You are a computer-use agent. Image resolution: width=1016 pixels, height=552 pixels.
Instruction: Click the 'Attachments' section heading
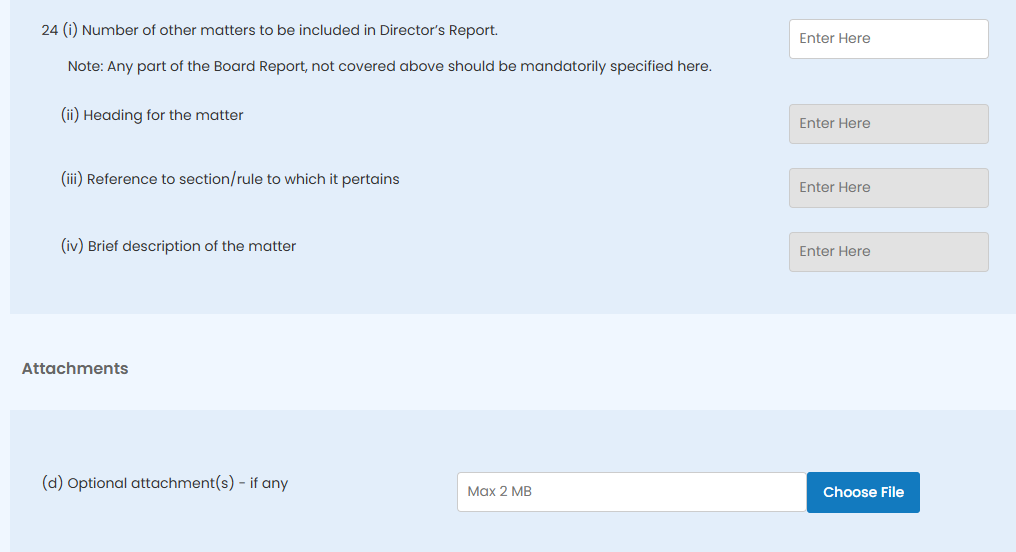tap(75, 369)
